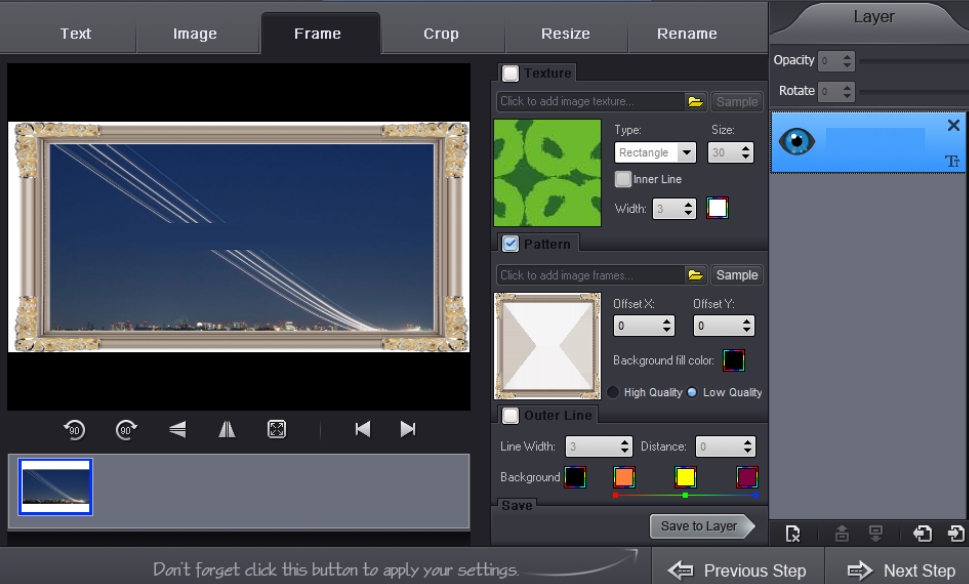
Task: Flip the image vertically
Action: [178, 429]
